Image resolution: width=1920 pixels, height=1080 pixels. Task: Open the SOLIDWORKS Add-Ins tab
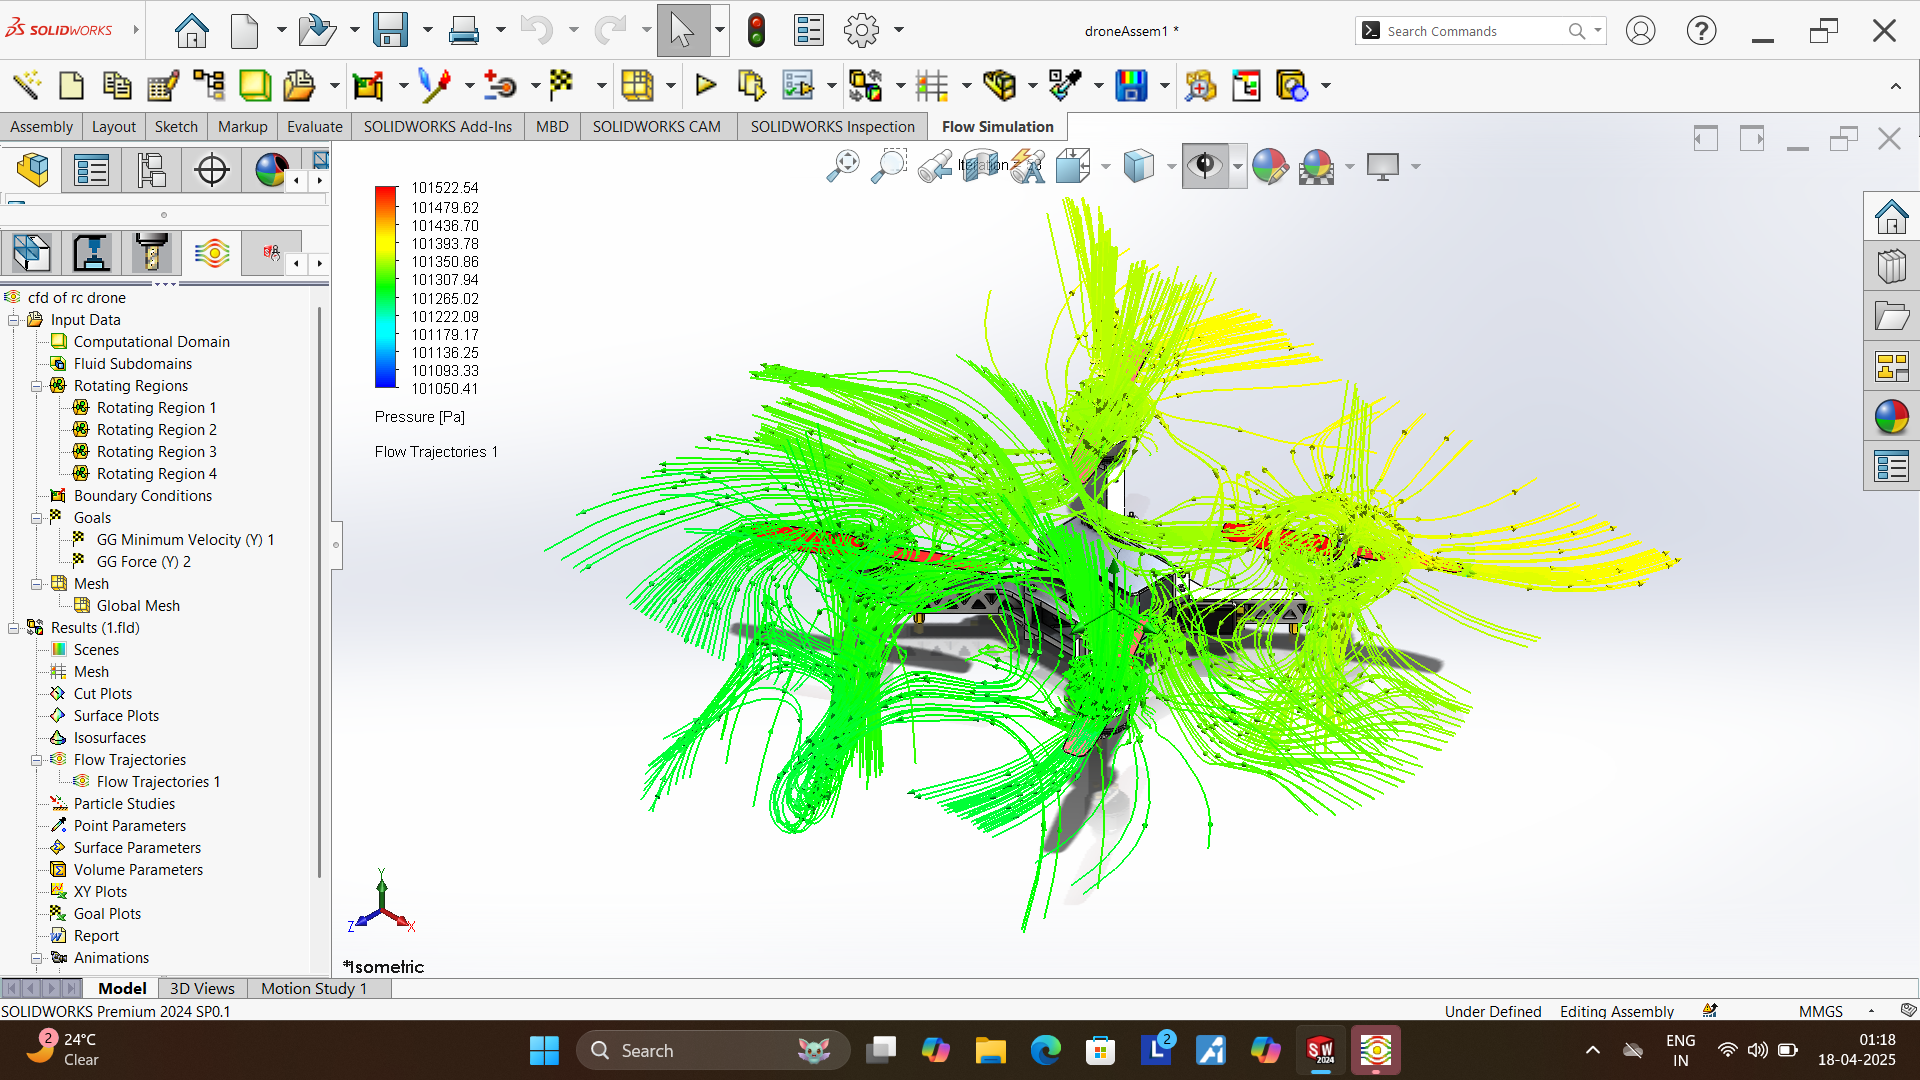tap(437, 126)
